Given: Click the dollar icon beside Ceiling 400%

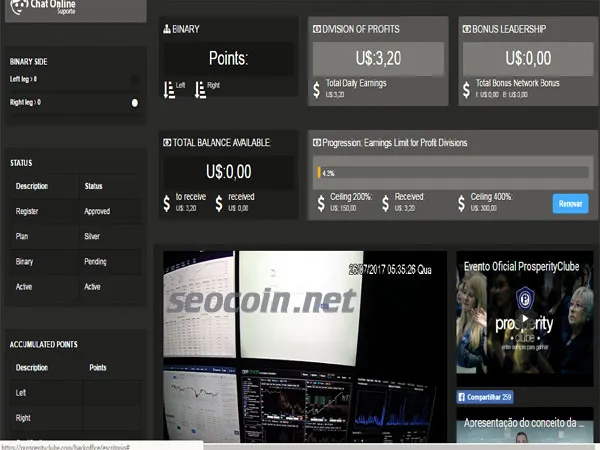Looking at the screenshot, I should click(461, 204).
